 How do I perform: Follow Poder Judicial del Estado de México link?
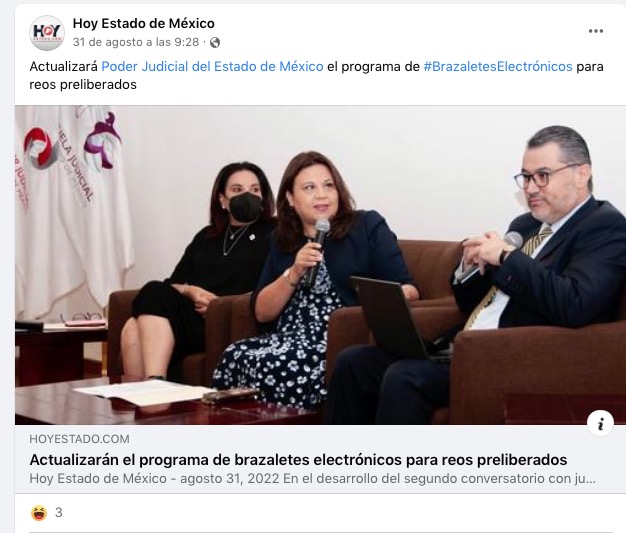212,66
